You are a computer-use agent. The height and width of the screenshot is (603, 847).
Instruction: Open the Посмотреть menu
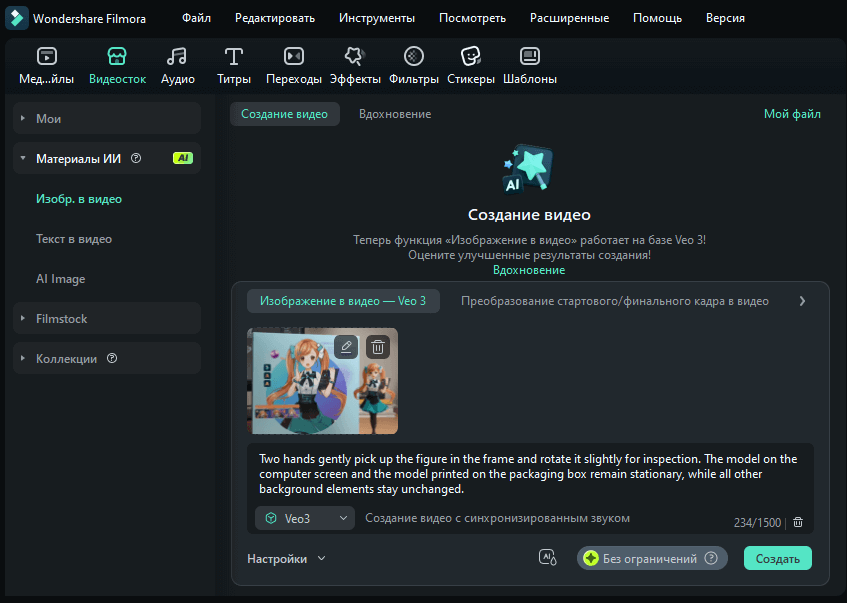(472, 18)
